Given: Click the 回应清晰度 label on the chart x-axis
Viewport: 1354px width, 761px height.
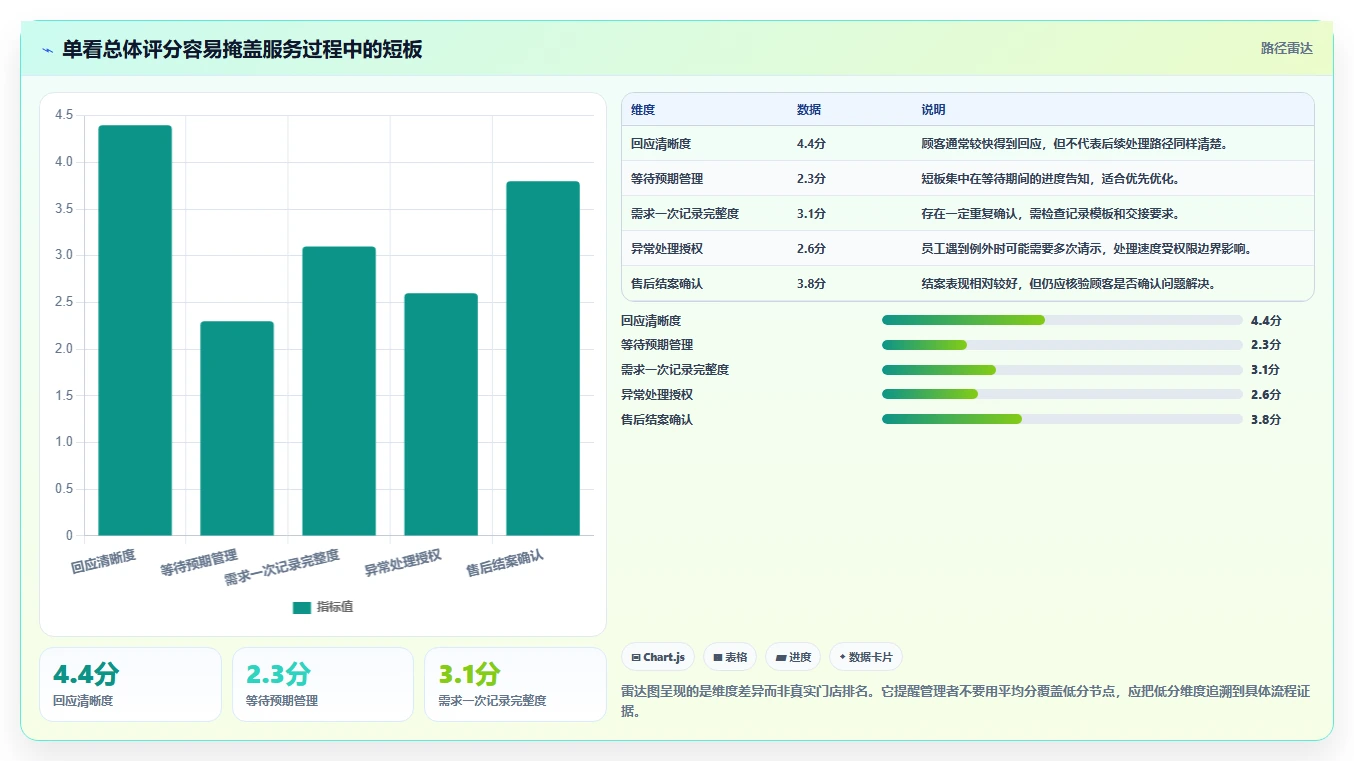Looking at the screenshot, I should (x=104, y=561).
